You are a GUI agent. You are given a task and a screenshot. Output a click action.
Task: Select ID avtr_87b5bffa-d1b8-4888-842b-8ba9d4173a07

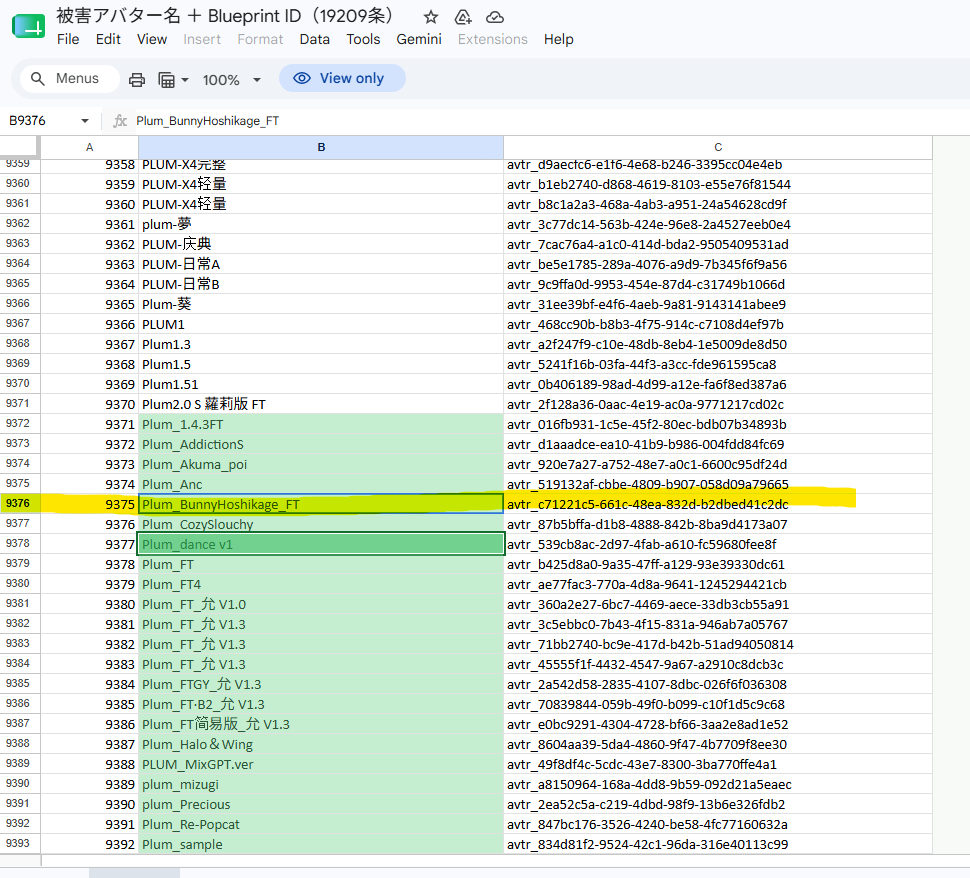[718, 524]
